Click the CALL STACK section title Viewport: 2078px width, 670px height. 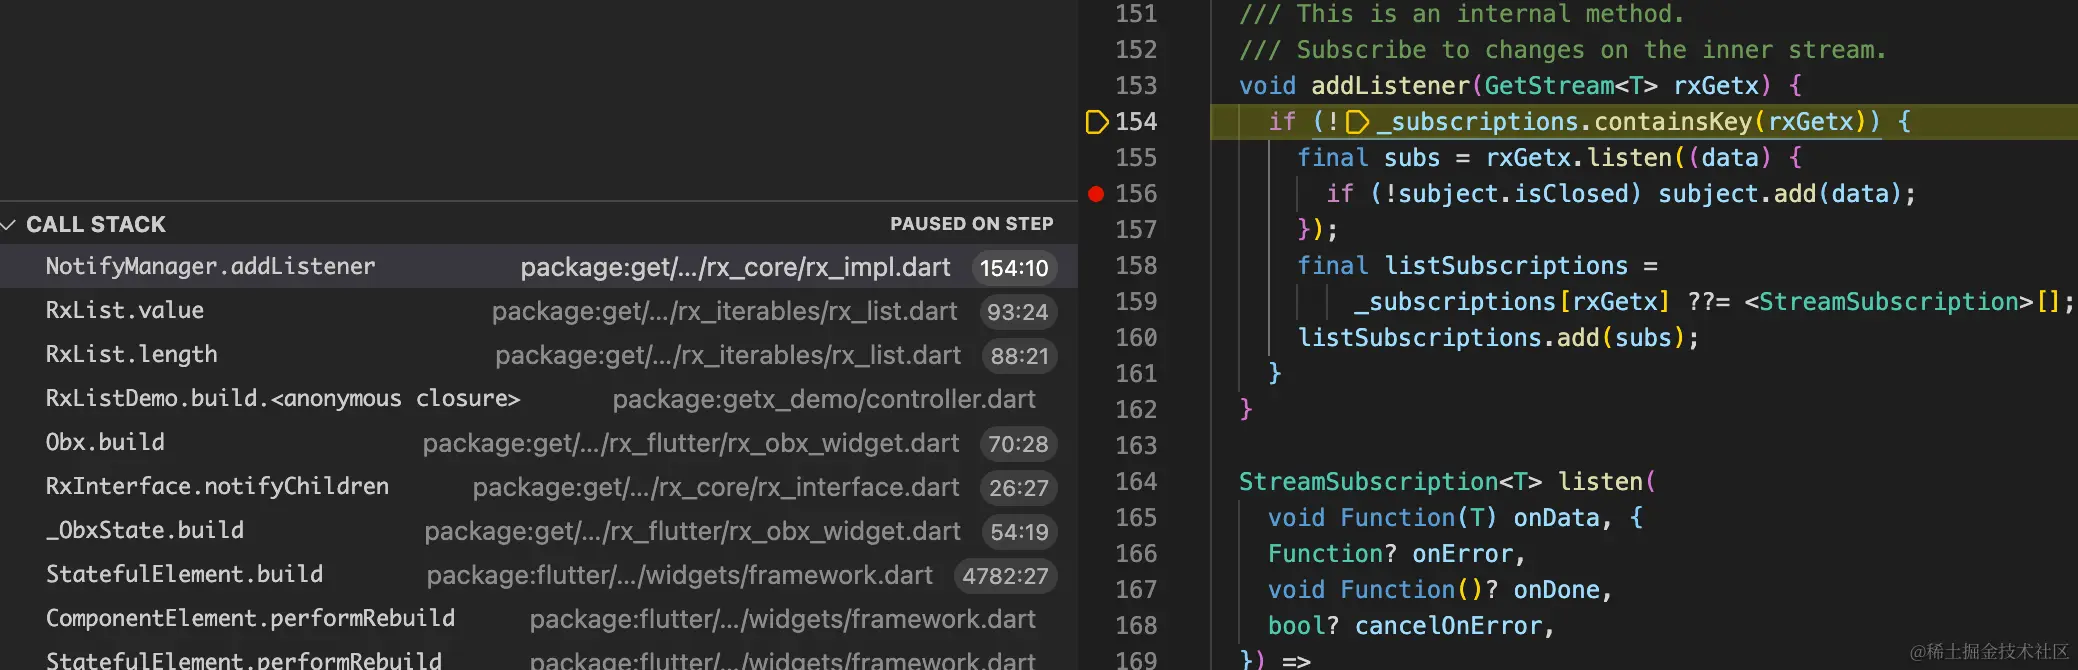(96, 224)
